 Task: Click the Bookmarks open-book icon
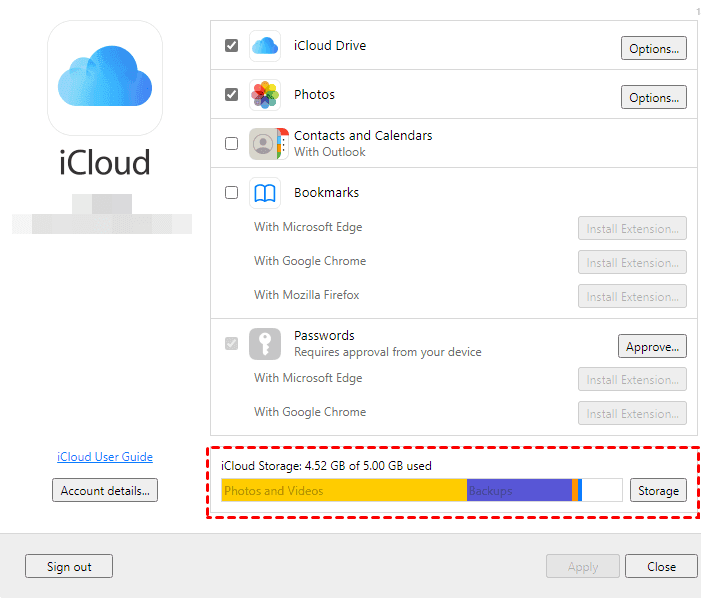tap(265, 193)
